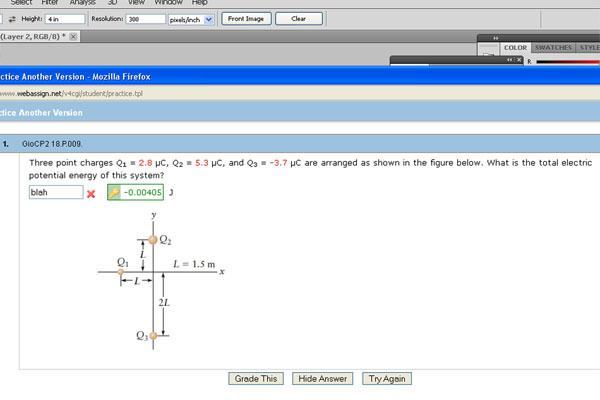
Task: Close the Layer 2 document tab
Action: pyautogui.click(x=73, y=37)
